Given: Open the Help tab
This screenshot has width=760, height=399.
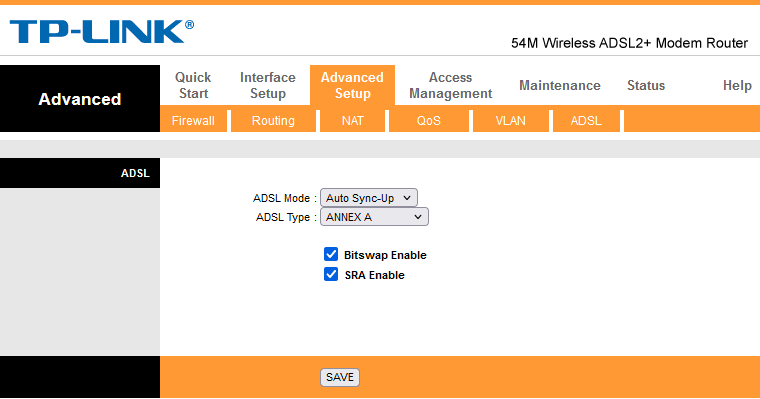Looking at the screenshot, I should pyautogui.click(x=737, y=85).
